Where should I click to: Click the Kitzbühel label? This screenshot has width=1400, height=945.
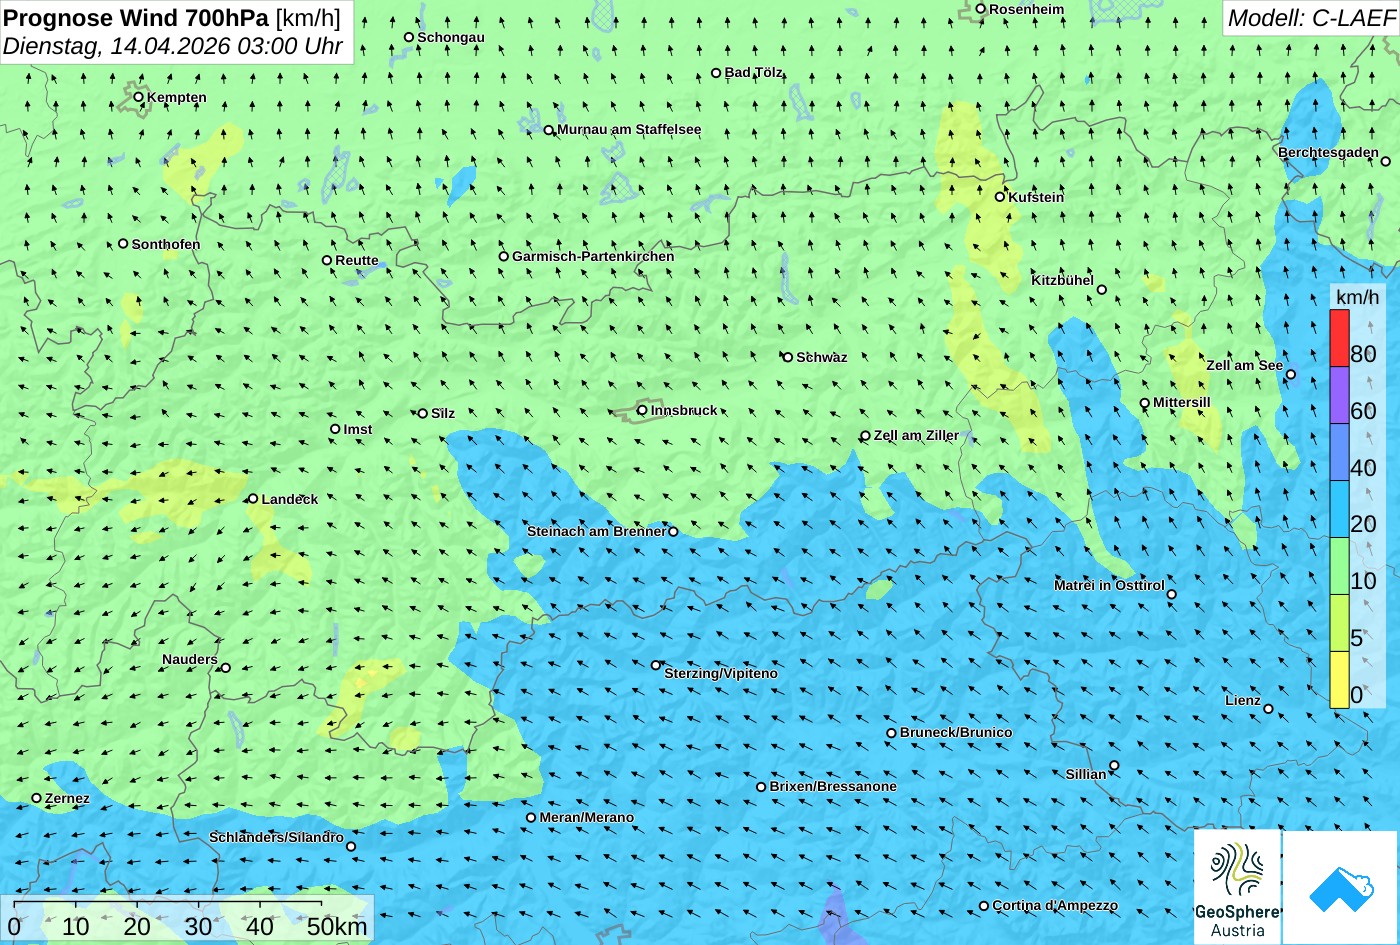(x=1062, y=280)
